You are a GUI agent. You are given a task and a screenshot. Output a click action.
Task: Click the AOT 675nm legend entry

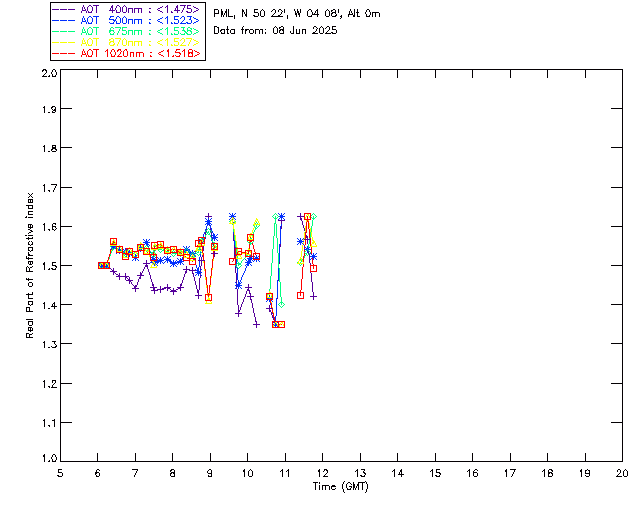127,31
